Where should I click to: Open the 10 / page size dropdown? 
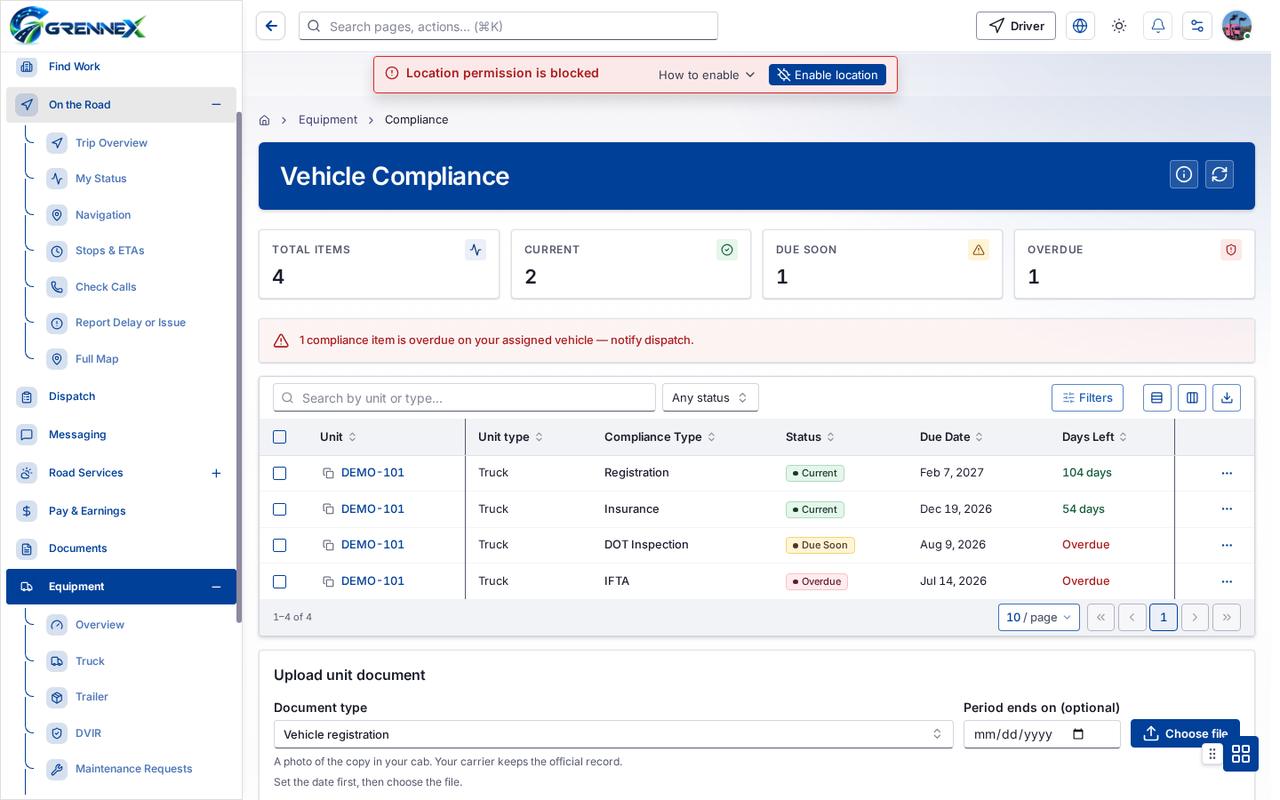click(x=1039, y=617)
